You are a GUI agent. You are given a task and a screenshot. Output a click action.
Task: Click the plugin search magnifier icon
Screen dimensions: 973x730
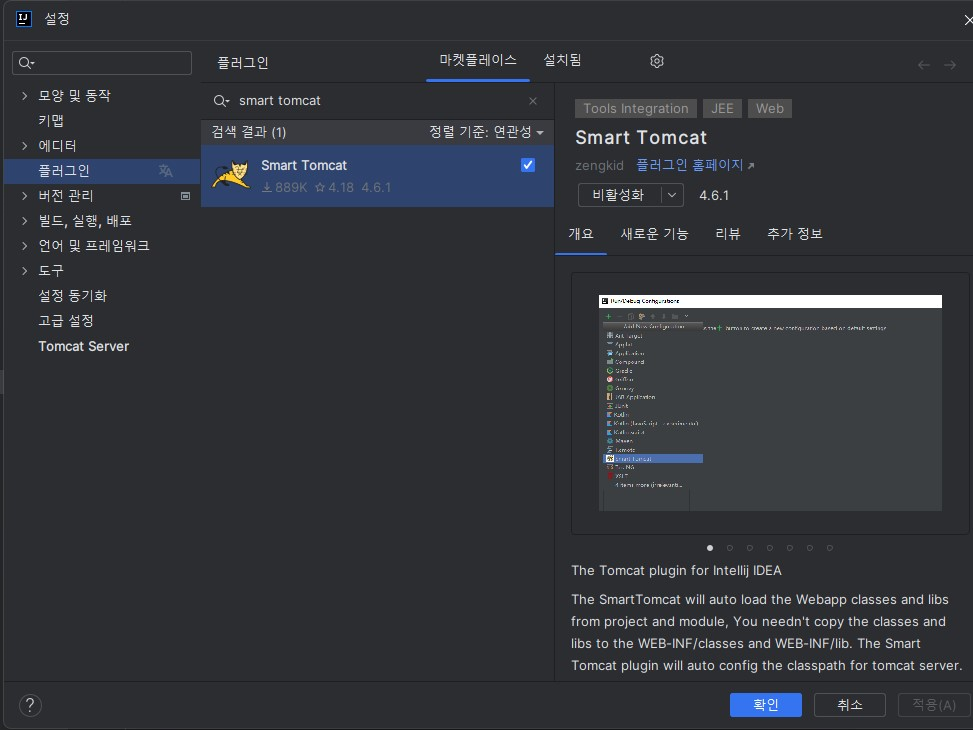pyautogui.click(x=221, y=101)
